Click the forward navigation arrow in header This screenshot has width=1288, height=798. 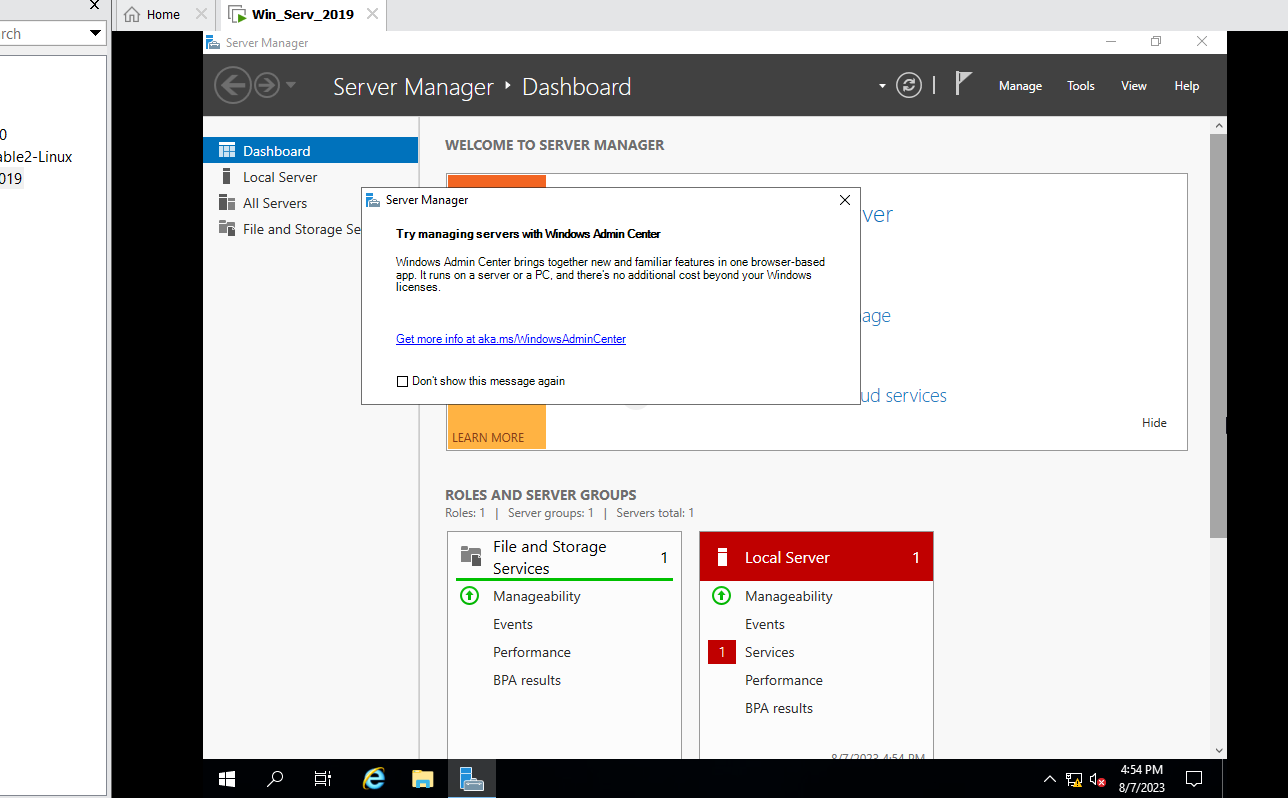tap(266, 85)
